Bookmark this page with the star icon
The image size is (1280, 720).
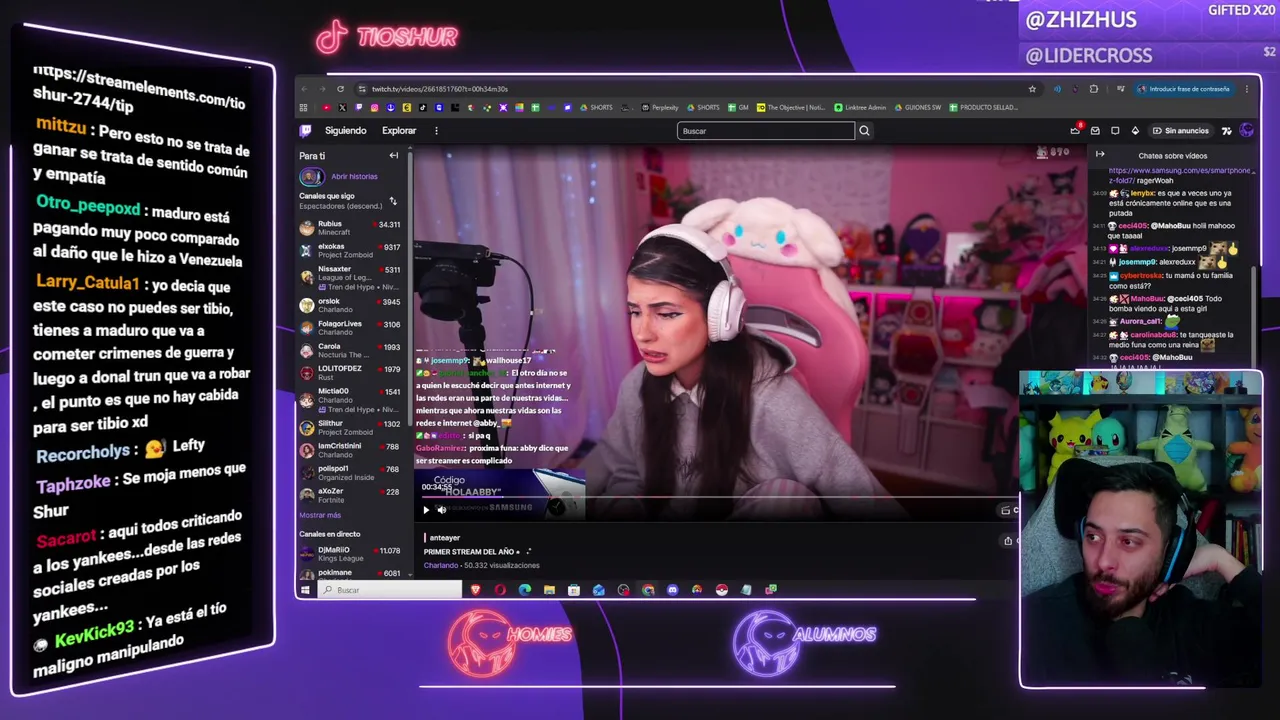point(1032,89)
